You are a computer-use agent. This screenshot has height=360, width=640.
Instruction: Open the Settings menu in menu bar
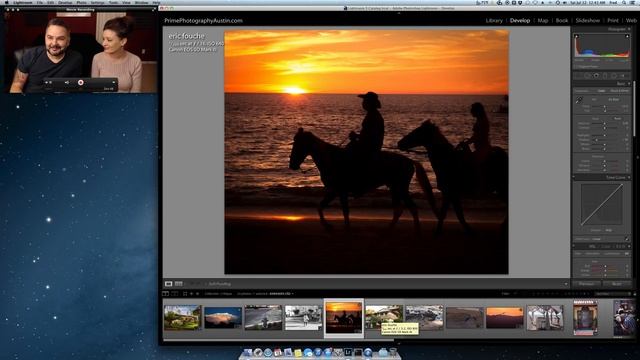(x=97, y=2)
